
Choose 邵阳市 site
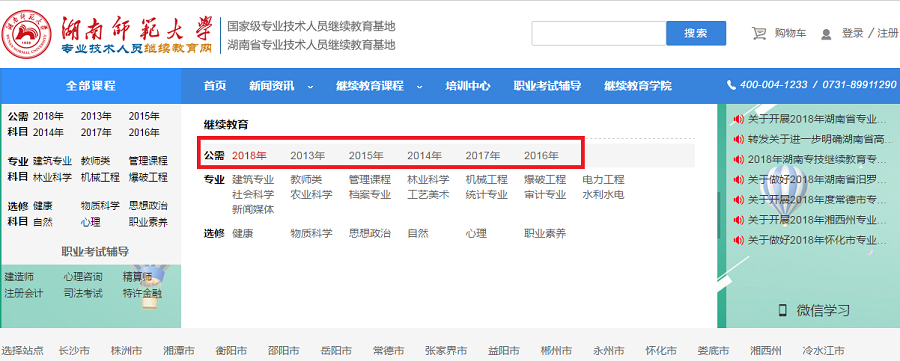click(284, 351)
